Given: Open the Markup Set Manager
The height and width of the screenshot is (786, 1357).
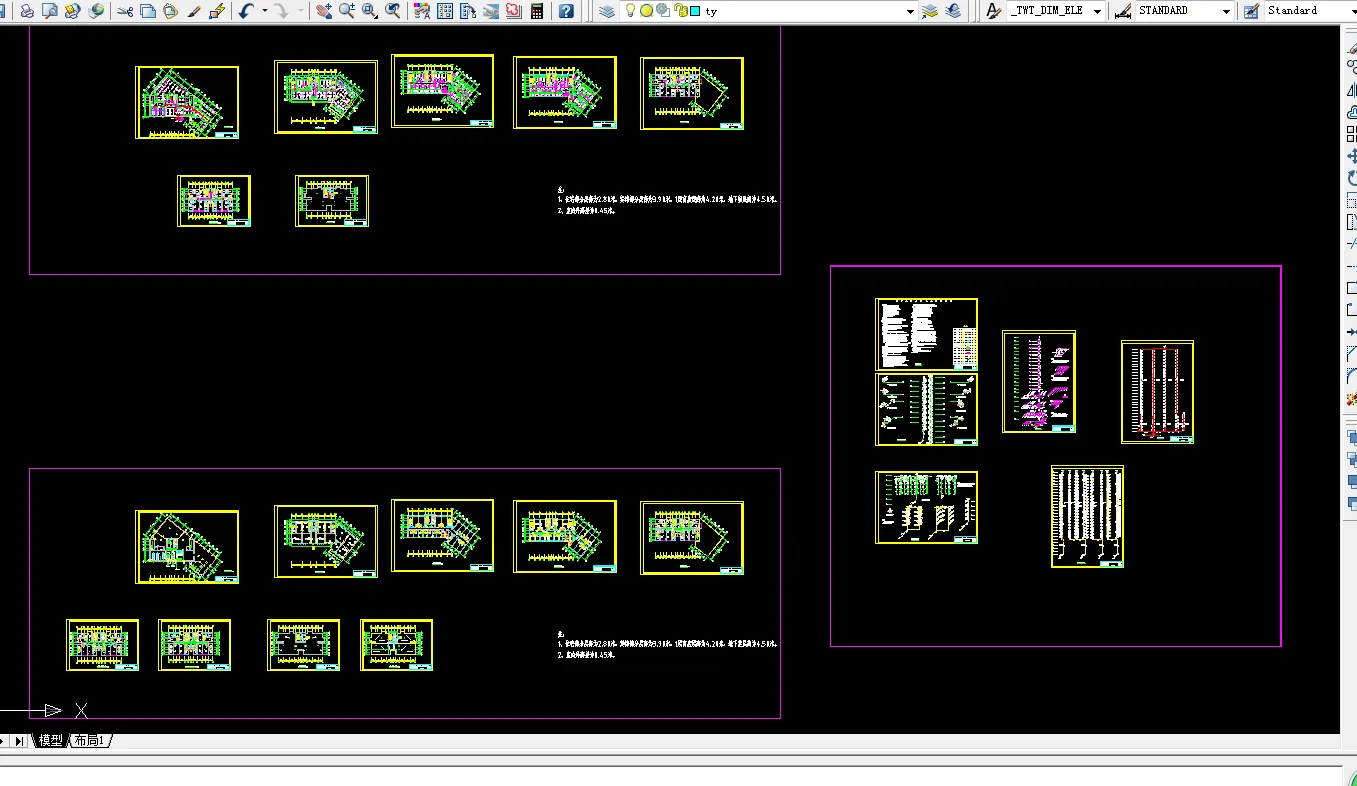Looking at the screenshot, I should point(513,11).
